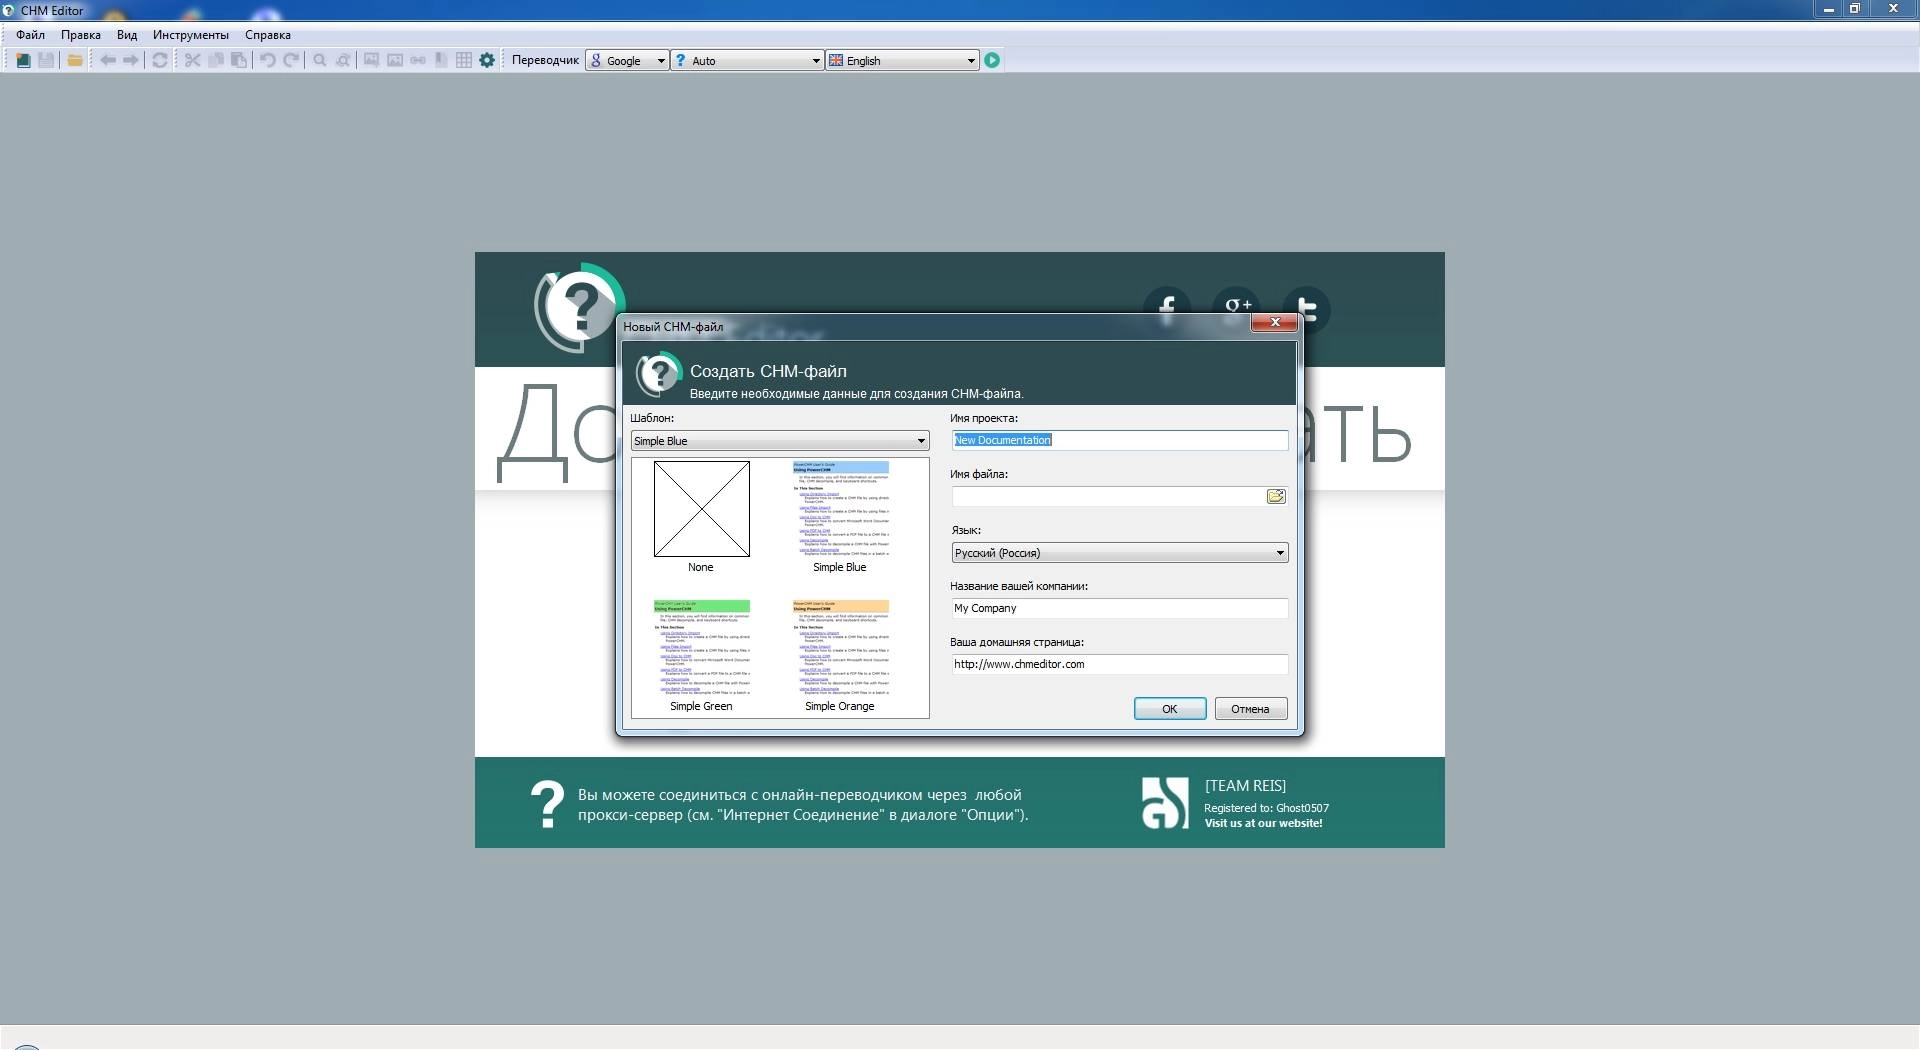Click the first Insert image toolbar icon

pyautogui.click(x=371, y=60)
